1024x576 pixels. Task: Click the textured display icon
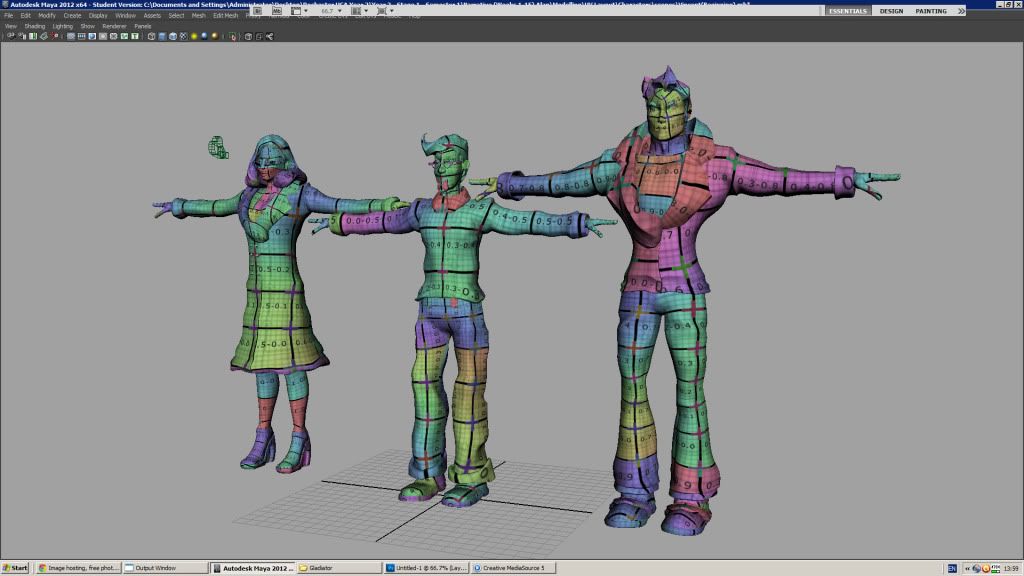click(x=184, y=37)
